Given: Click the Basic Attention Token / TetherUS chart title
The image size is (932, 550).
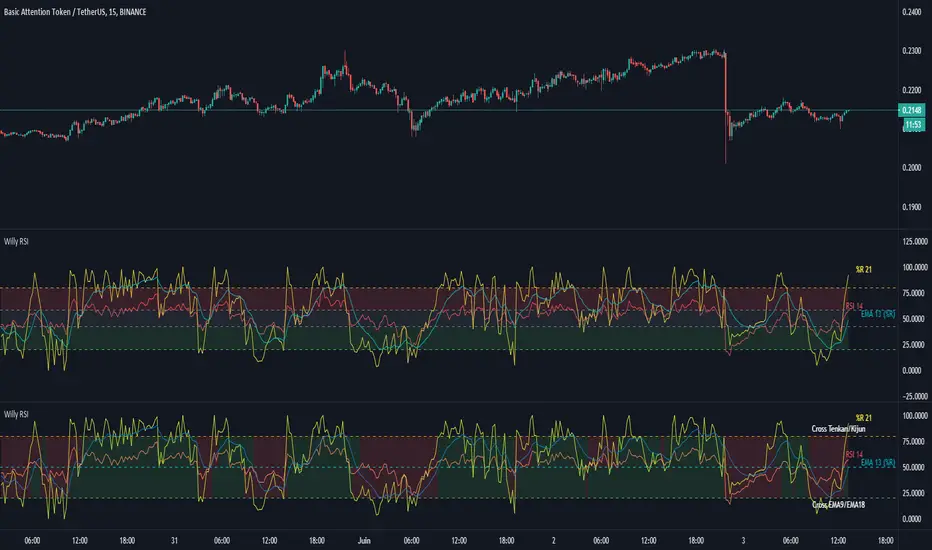Looking at the screenshot, I should (x=75, y=12).
